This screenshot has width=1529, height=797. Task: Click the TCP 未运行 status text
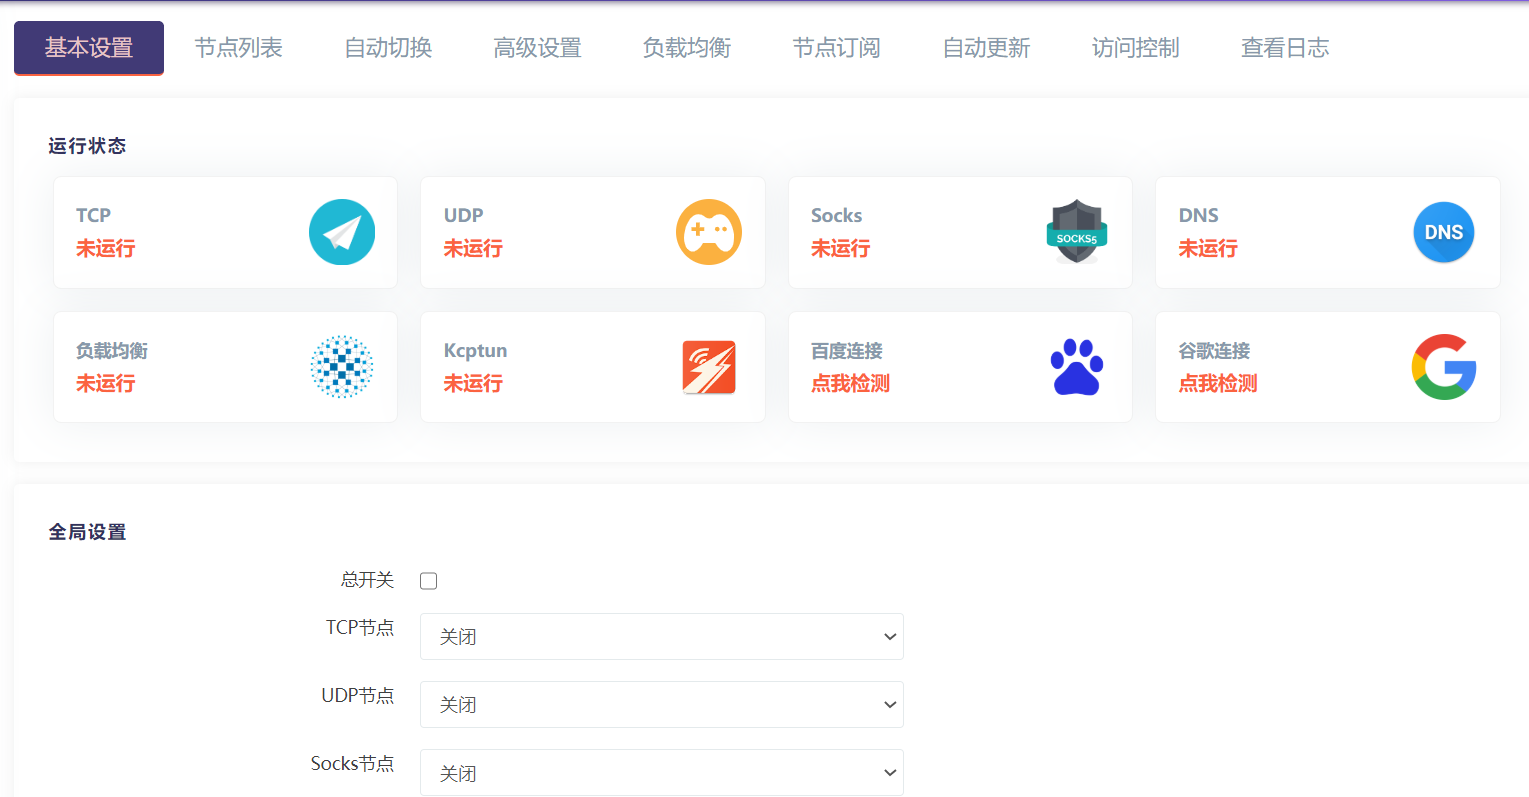click(104, 248)
